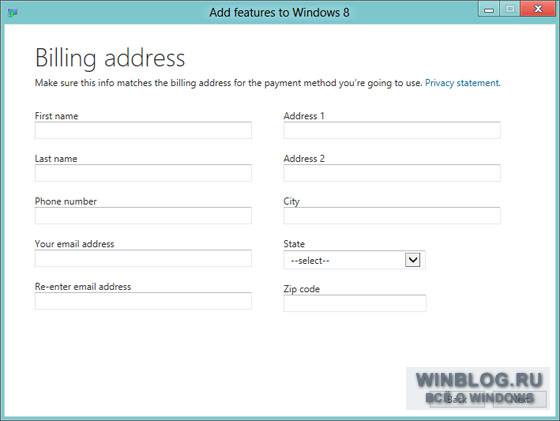560x421 pixels.
Task: Close the Add features to Windows 8 window
Action: click(x=538, y=9)
